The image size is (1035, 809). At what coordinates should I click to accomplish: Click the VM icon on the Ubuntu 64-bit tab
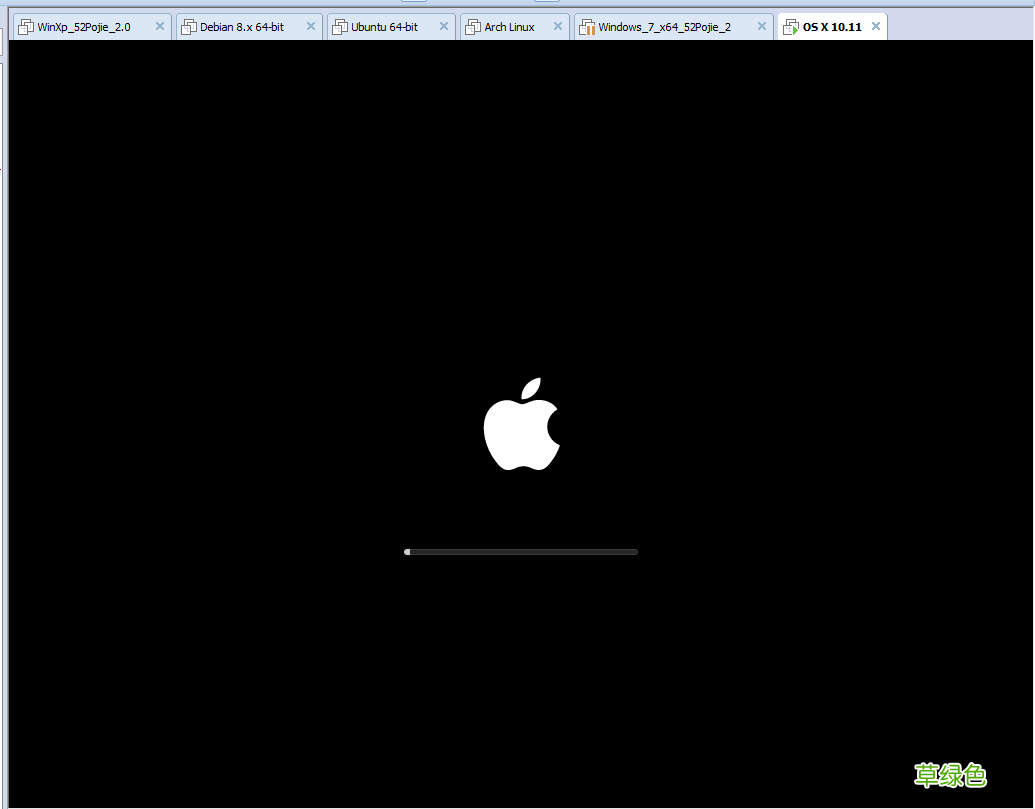340,26
